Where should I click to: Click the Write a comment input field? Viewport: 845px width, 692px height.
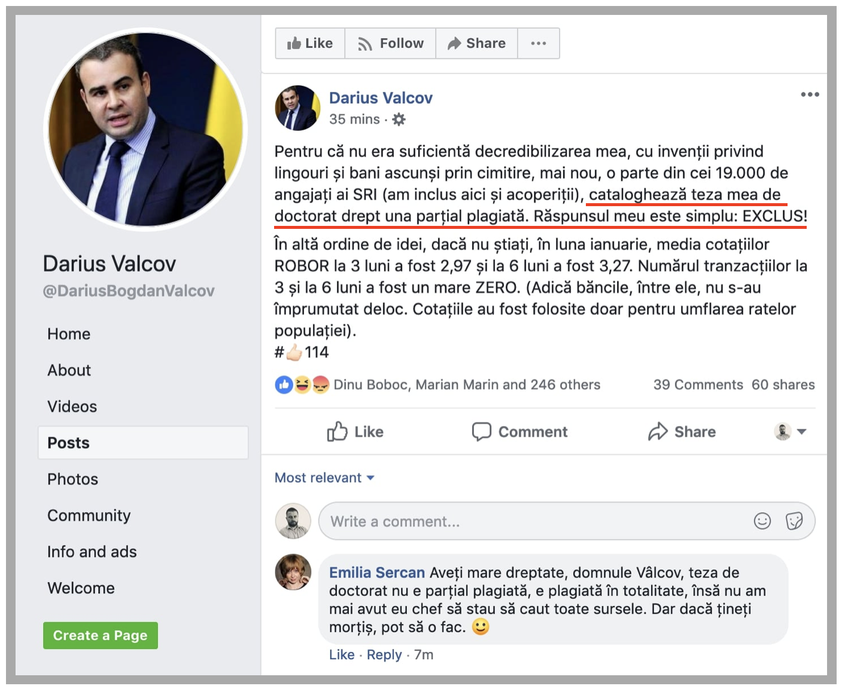(x=530, y=521)
